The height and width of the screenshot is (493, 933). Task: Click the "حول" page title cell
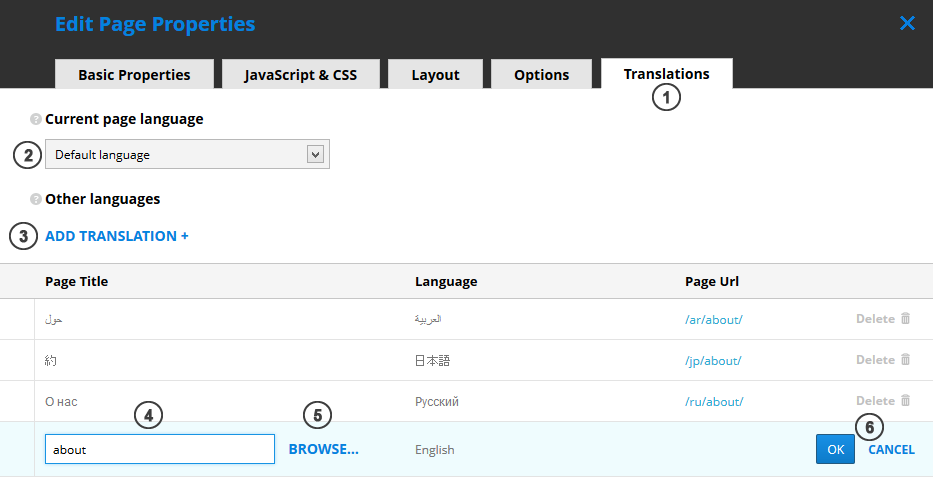(x=54, y=319)
